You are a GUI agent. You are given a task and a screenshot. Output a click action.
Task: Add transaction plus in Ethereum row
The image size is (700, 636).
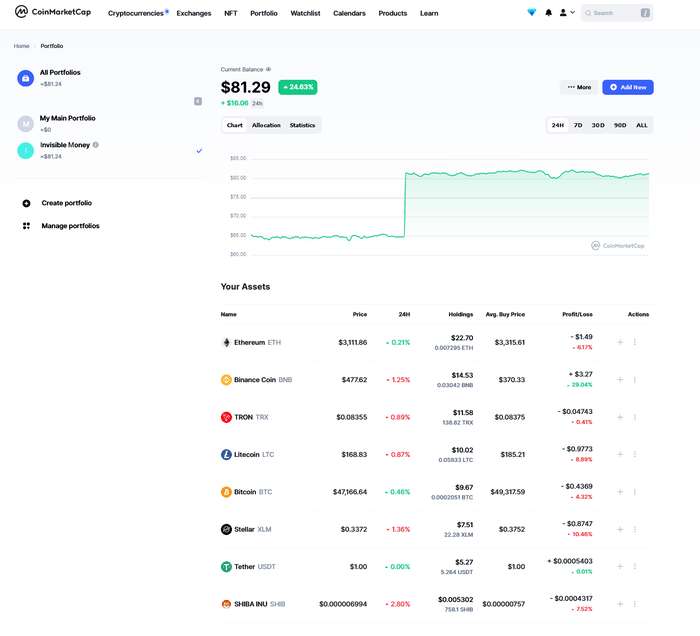[x=620, y=342]
